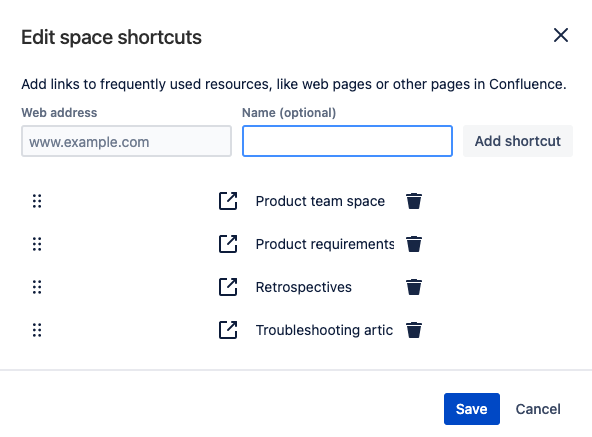Click the external link icon beside Troubleshooting articles
Screen dimensions: 592x437
tap(228, 330)
